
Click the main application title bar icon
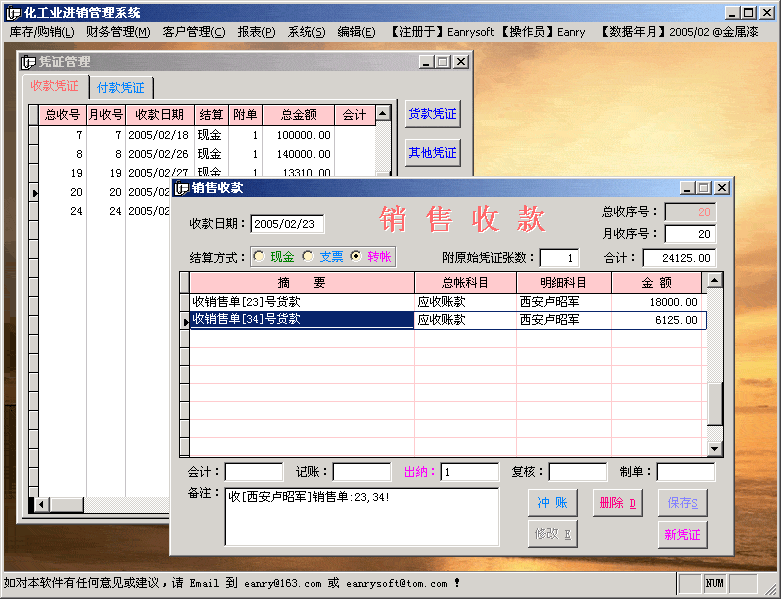click(x=13, y=12)
